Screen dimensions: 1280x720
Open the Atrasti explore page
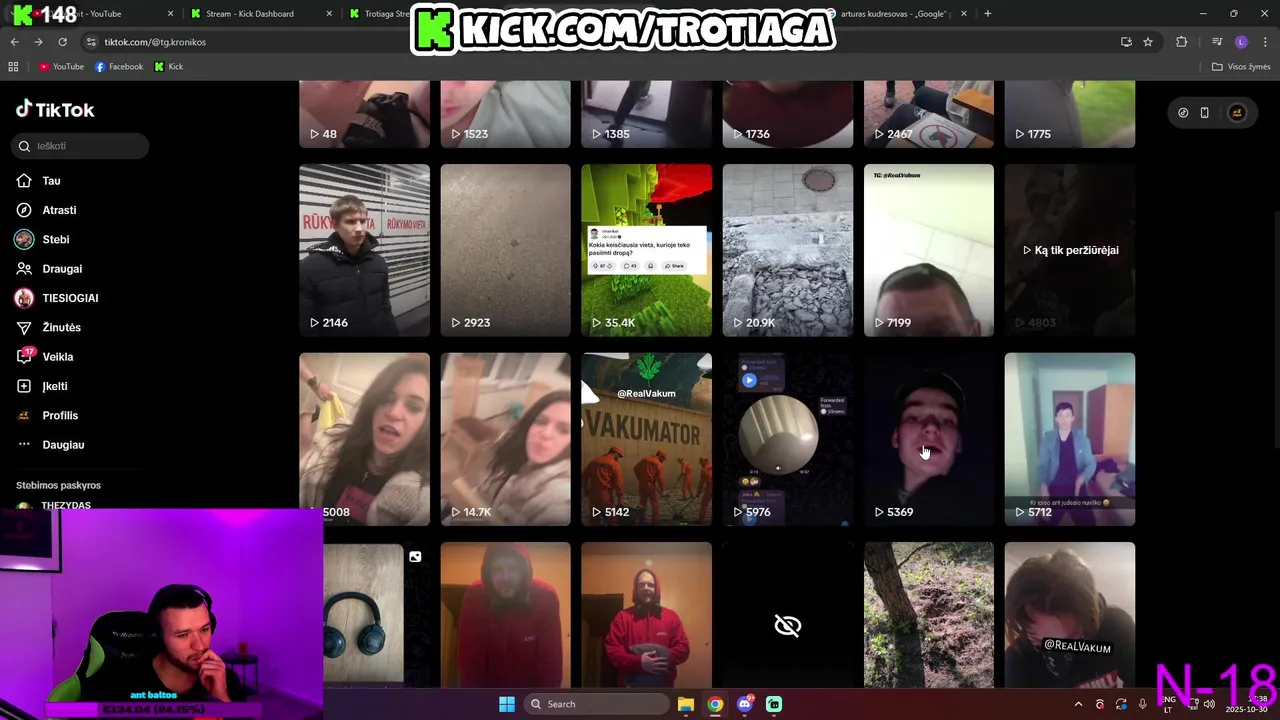pyautogui.click(x=46, y=210)
